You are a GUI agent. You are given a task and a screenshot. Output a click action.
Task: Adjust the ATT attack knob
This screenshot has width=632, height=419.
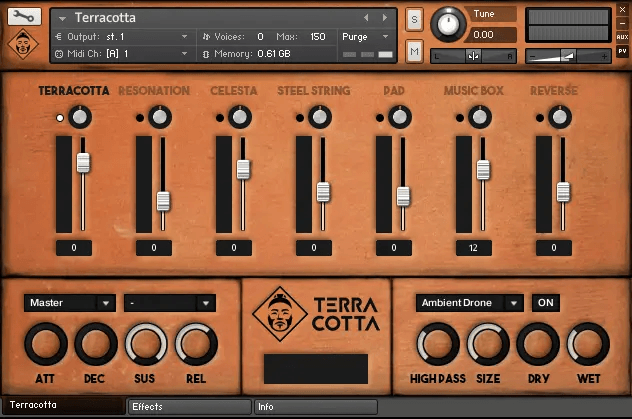pyautogui.click(x=46, y=344)
